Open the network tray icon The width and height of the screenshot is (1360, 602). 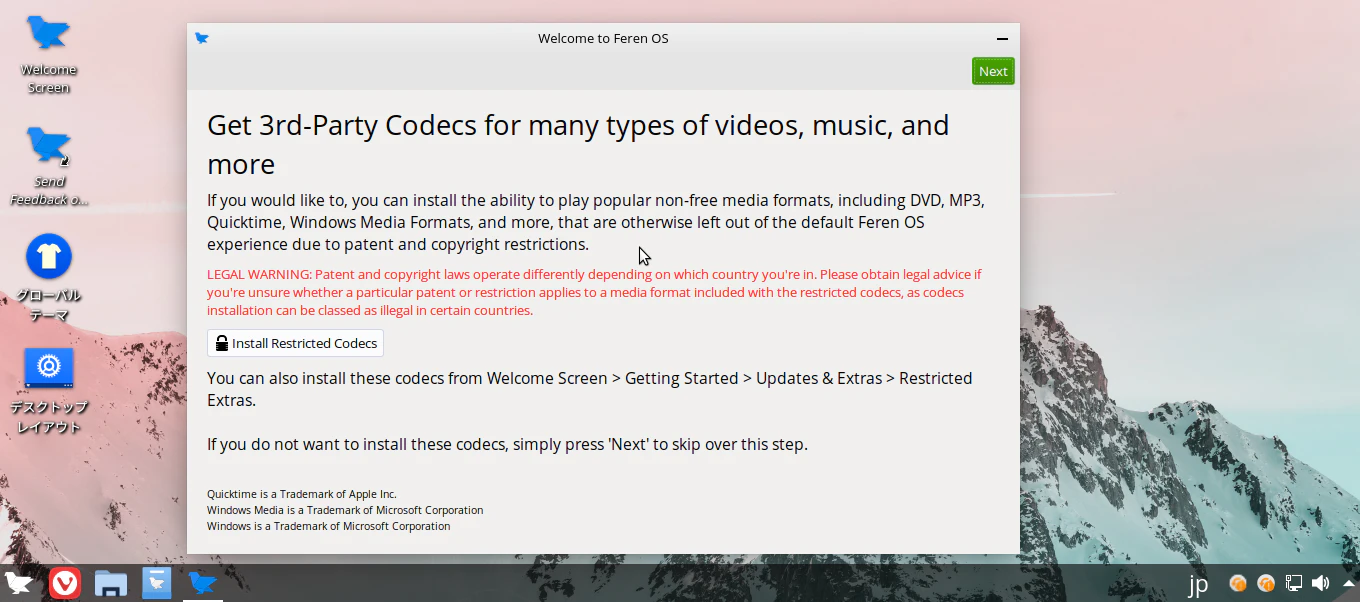click(x=1293, y=583)
